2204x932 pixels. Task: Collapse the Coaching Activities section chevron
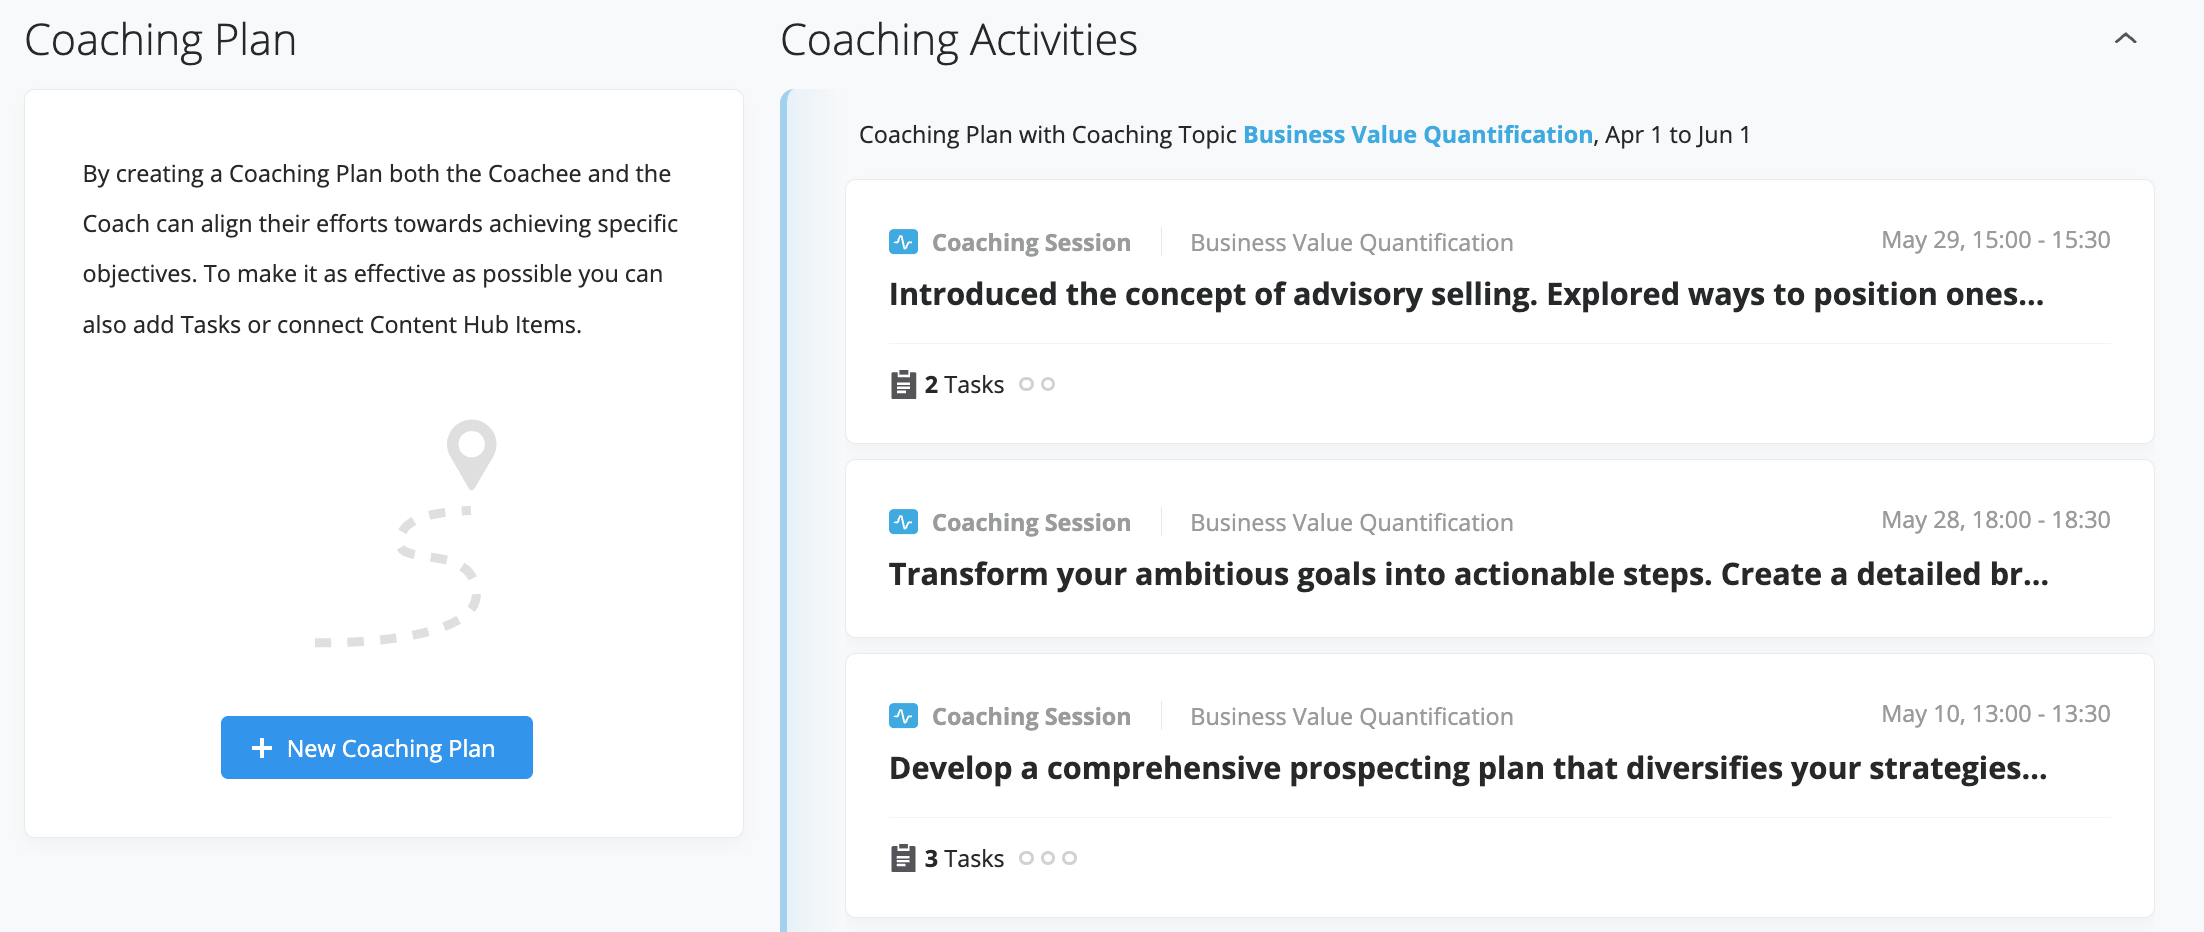2126,39
